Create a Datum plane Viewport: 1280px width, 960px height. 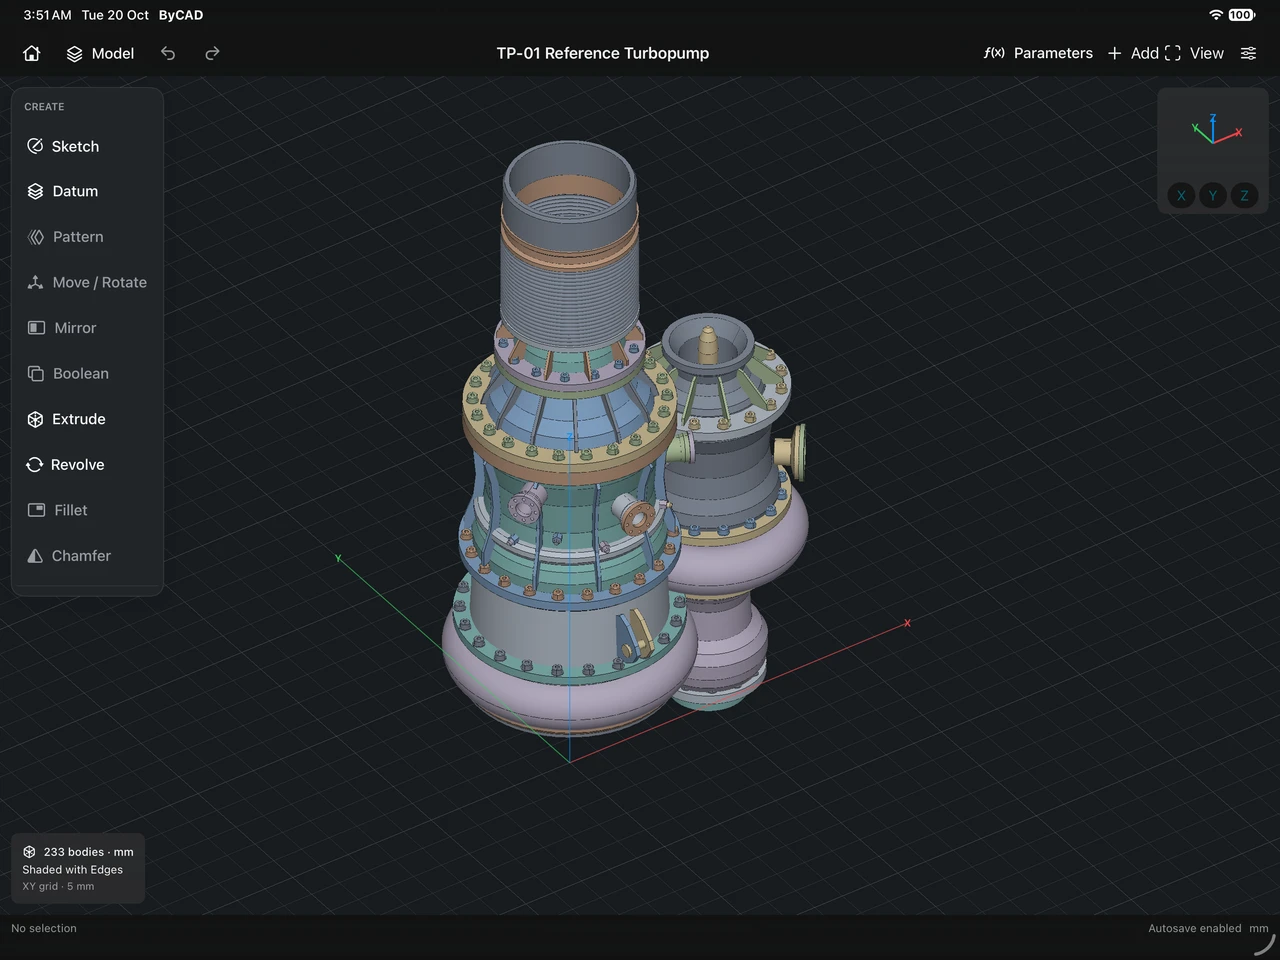[87, 191]
